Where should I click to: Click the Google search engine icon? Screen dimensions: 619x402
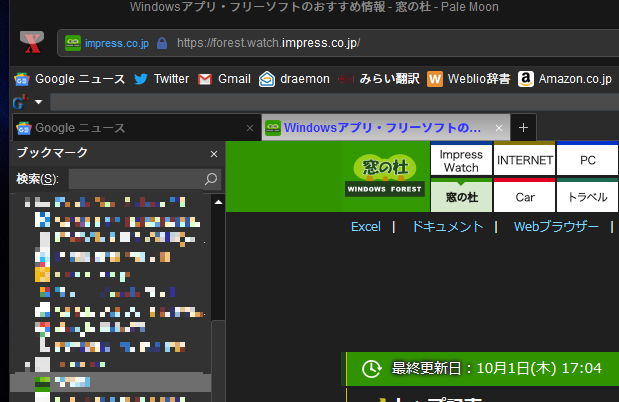21,102
